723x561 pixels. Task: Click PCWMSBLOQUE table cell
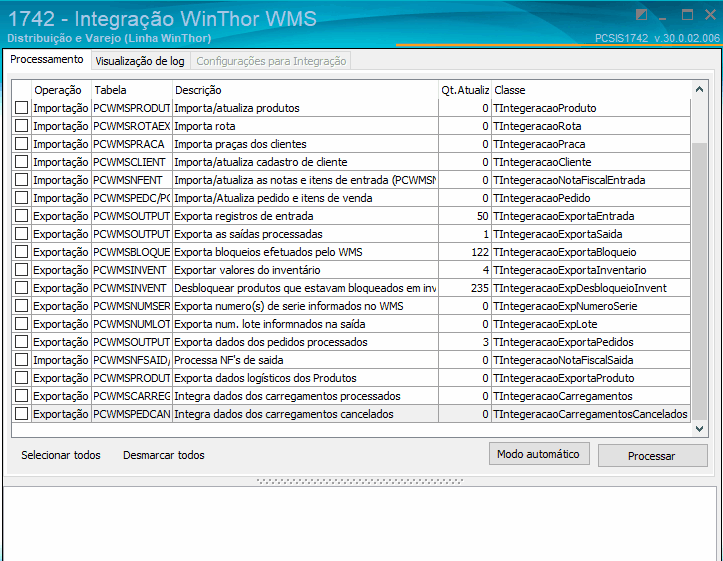pyautogui.click(x=132, y=252)
